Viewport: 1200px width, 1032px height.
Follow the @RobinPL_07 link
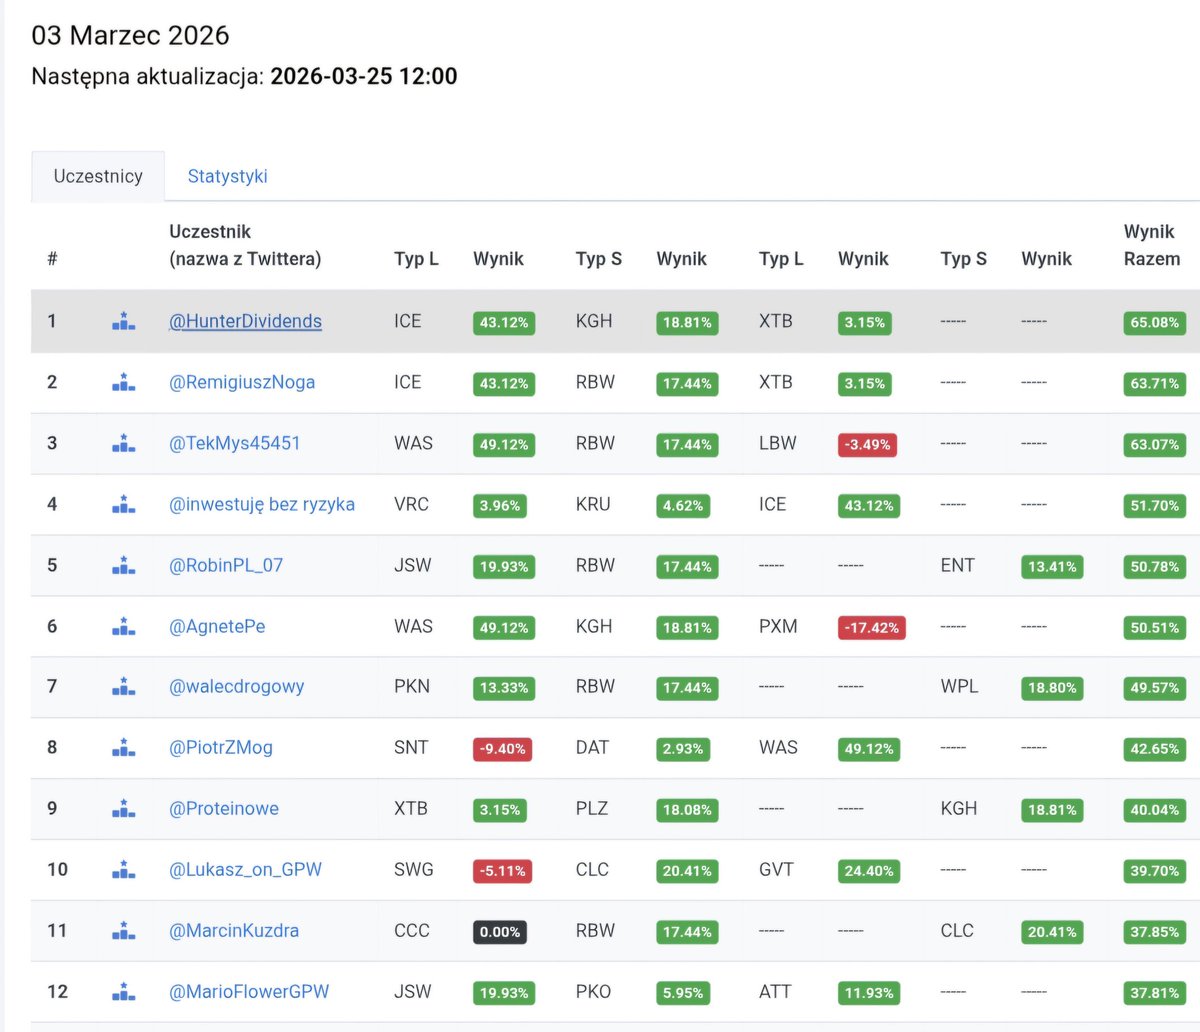(x=226, y=565)
